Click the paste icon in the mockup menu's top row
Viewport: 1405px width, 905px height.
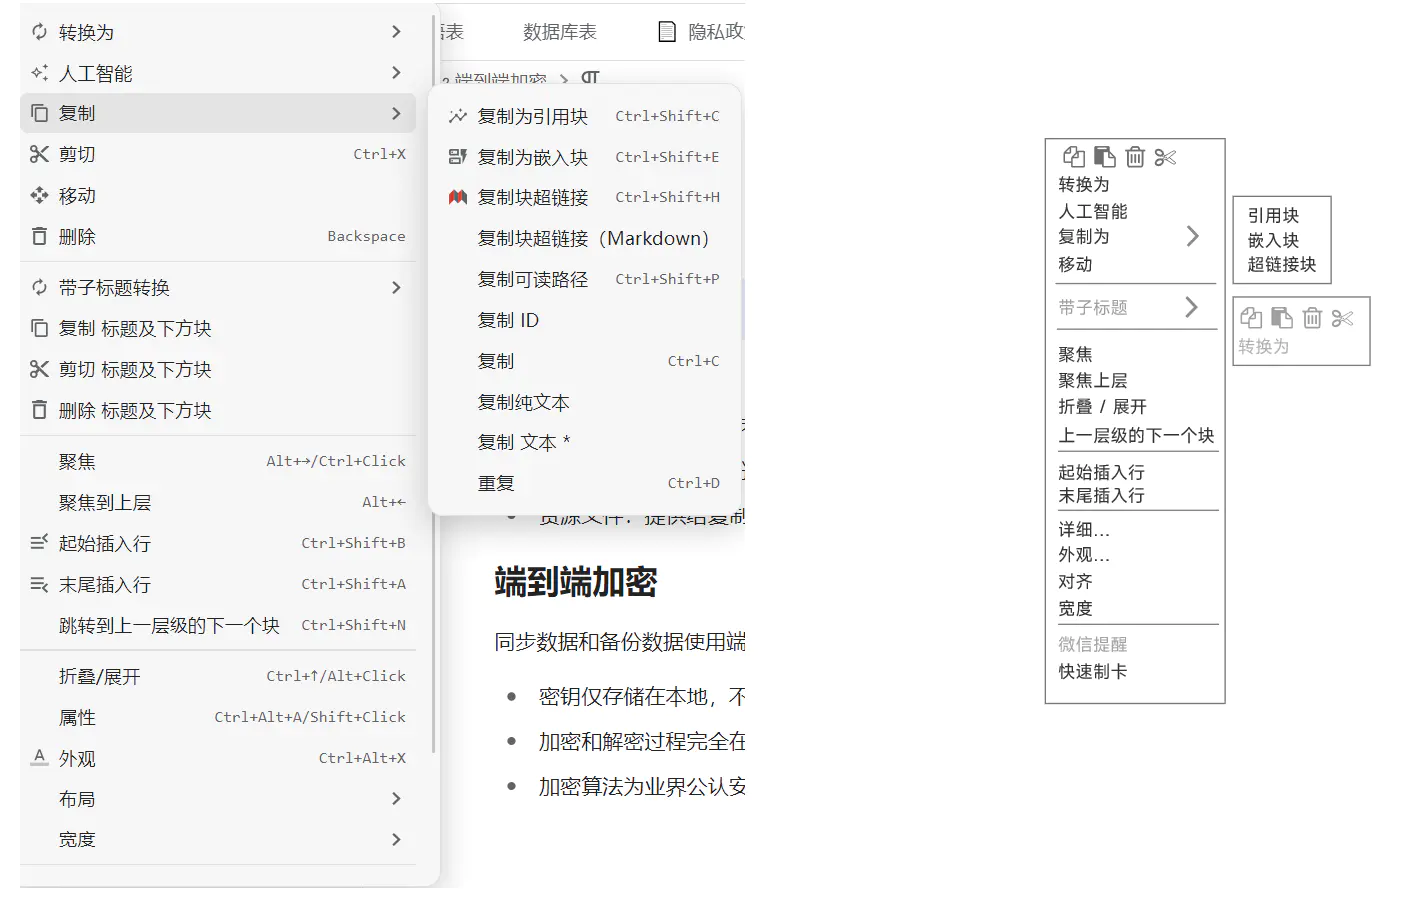pos(1104,157)
